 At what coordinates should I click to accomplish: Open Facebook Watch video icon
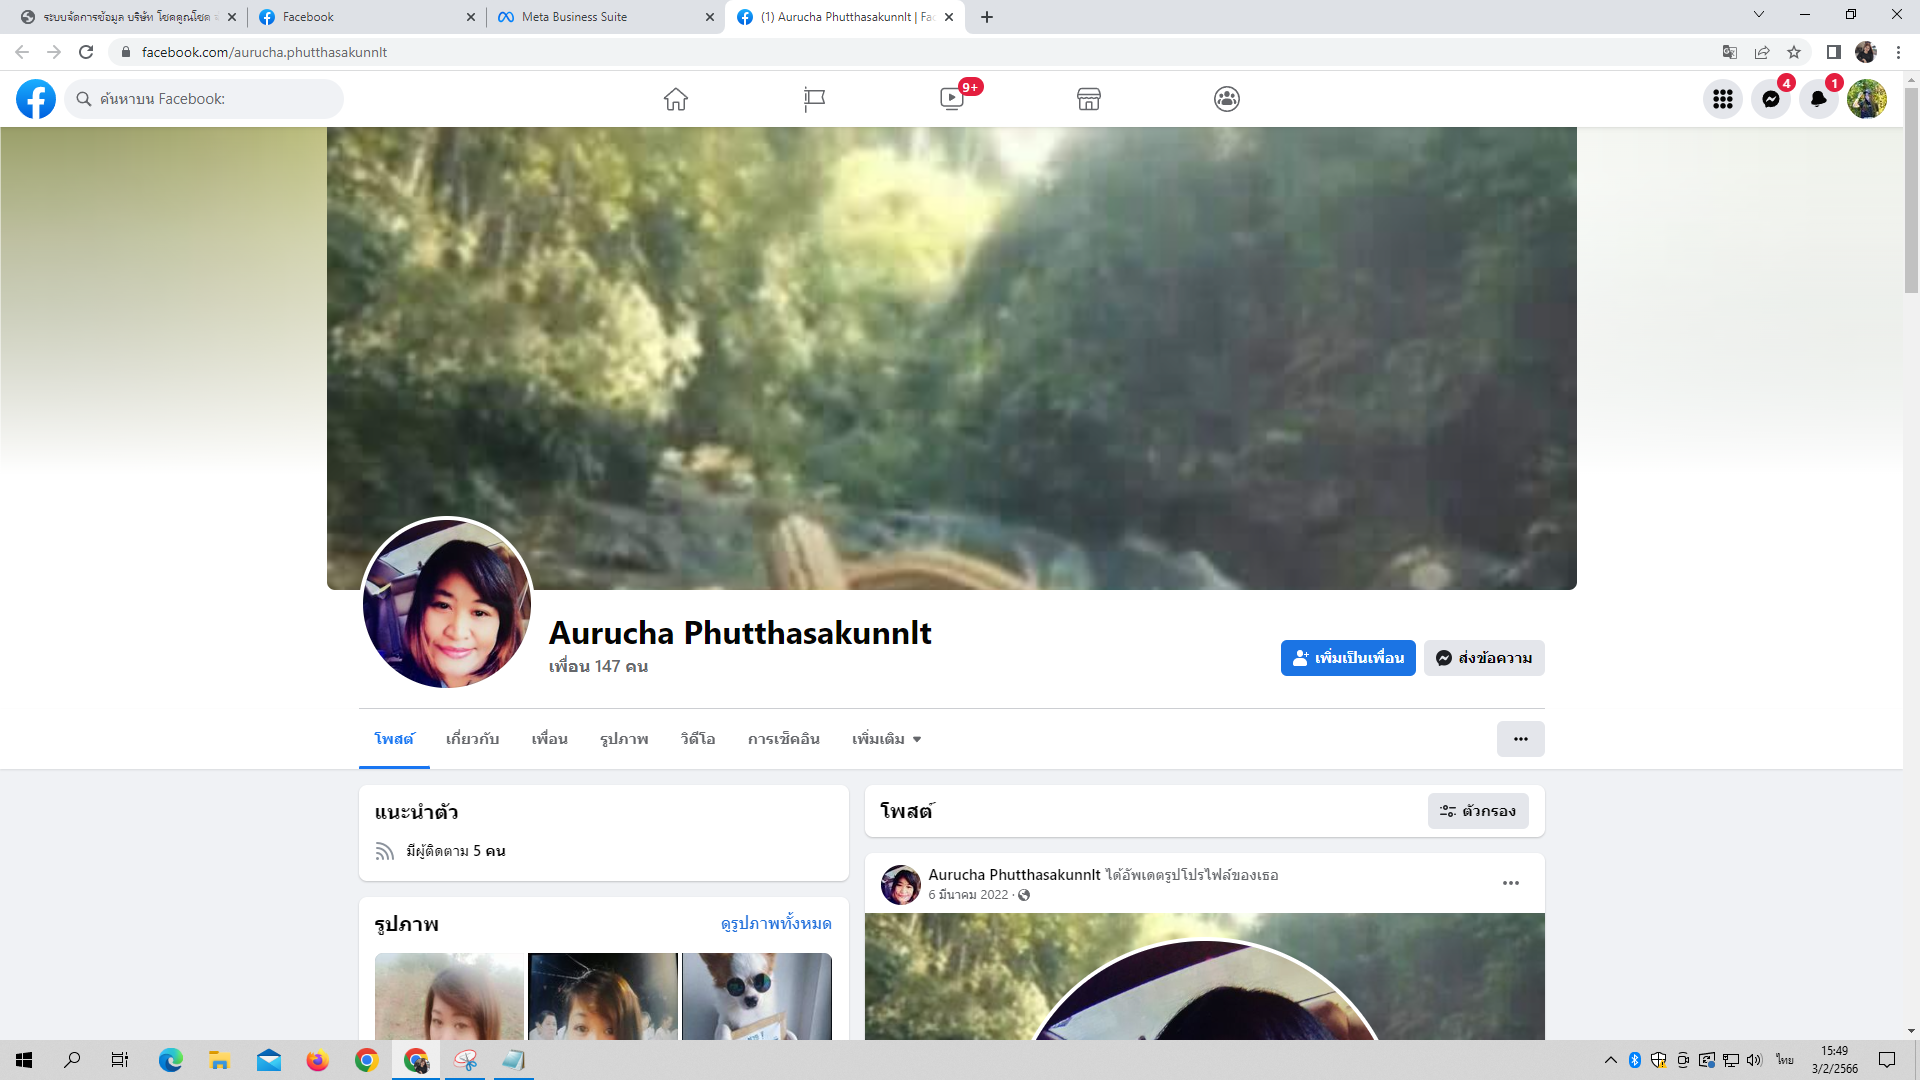tap(952, 99)
